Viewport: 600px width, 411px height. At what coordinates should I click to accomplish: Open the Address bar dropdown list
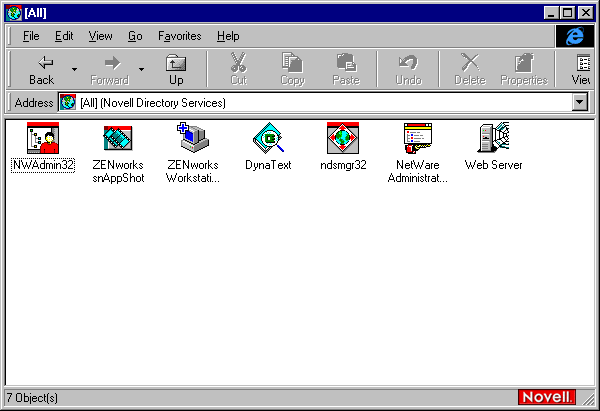pos(580,103)
